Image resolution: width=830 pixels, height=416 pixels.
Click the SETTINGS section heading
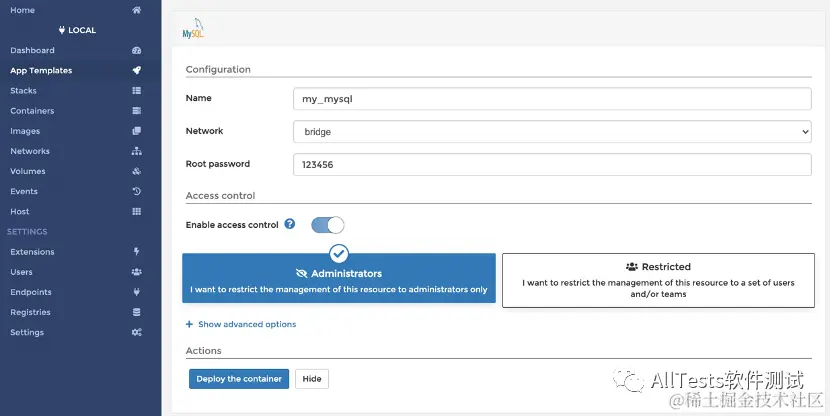[27, 231]
